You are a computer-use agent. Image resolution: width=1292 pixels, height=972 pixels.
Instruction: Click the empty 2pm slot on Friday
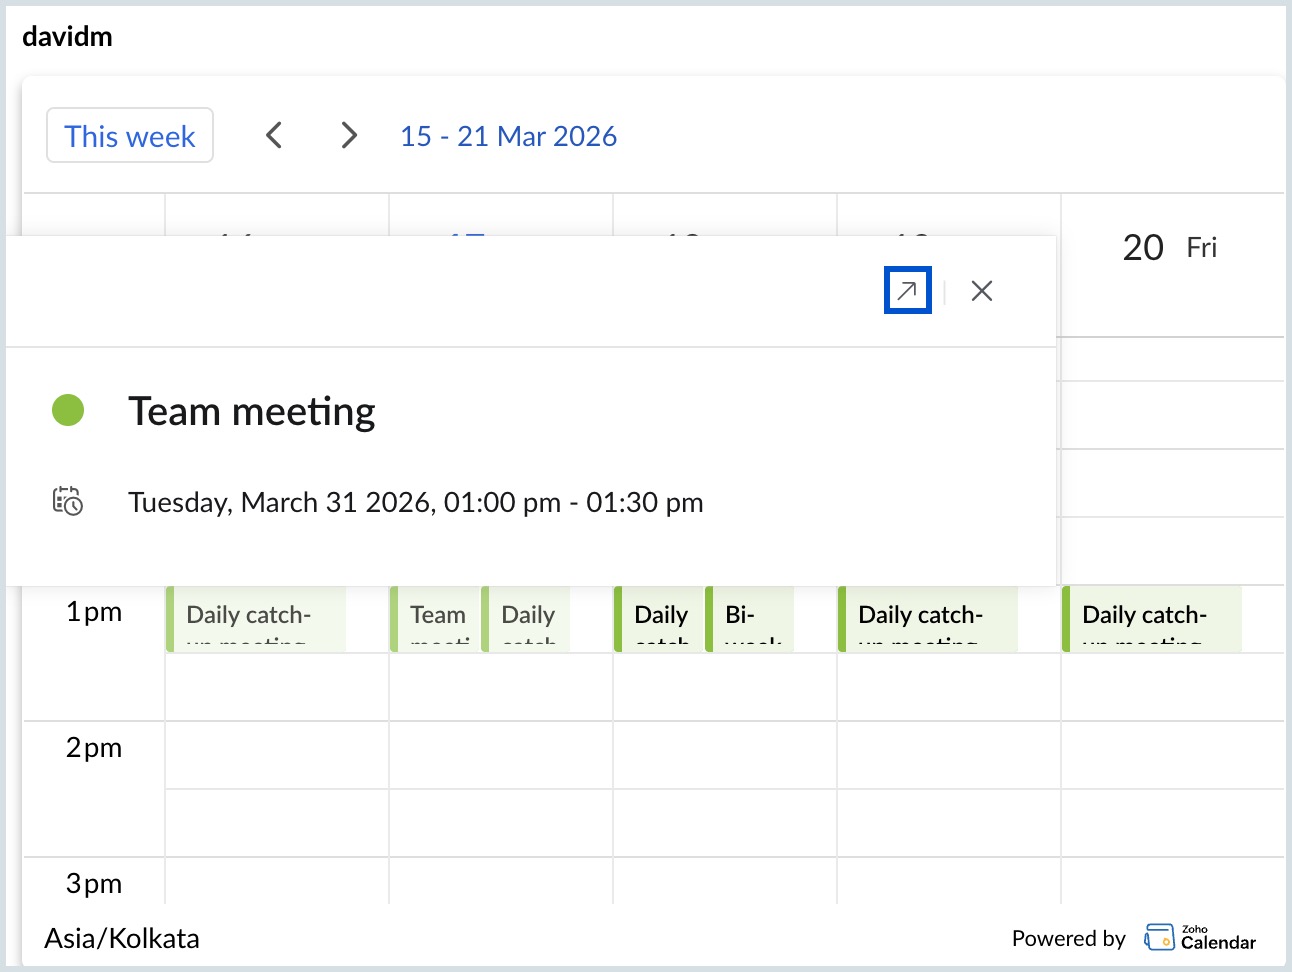coord(1172,755)
